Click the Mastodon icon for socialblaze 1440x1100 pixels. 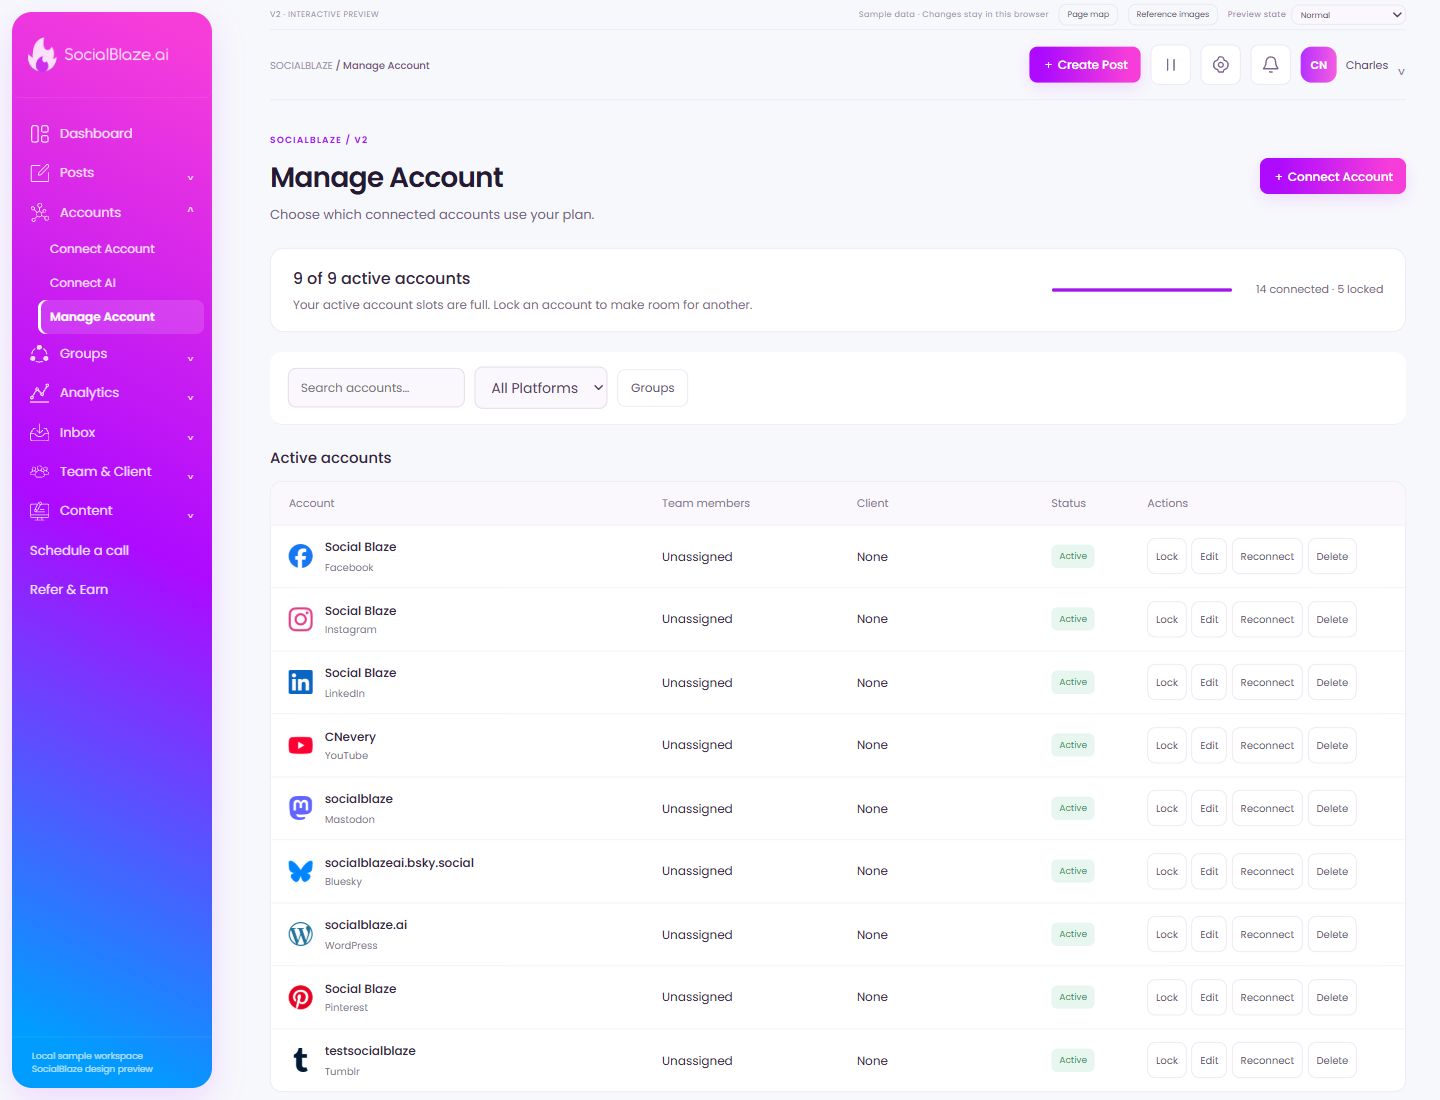tap(300, 808)
